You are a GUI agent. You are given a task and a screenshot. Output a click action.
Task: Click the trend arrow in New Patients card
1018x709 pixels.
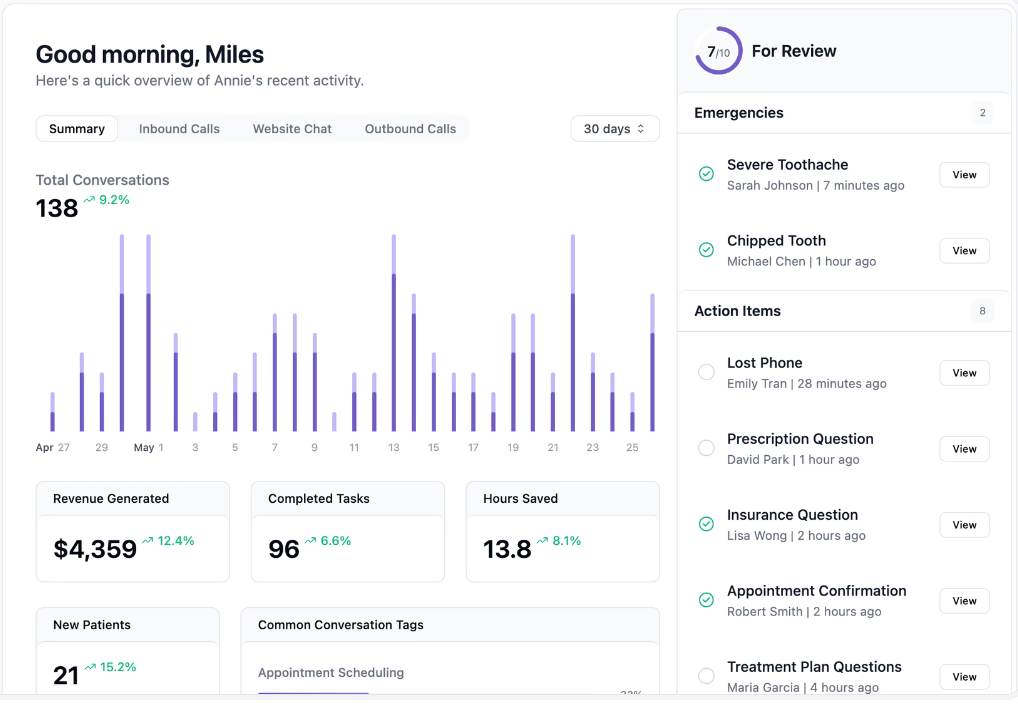pos(91,667)
